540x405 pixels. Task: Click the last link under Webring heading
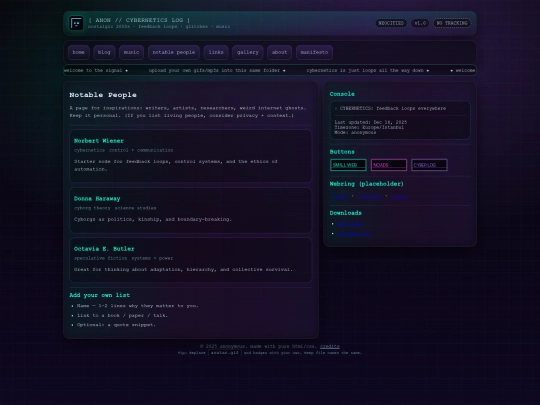coord(400,197)
